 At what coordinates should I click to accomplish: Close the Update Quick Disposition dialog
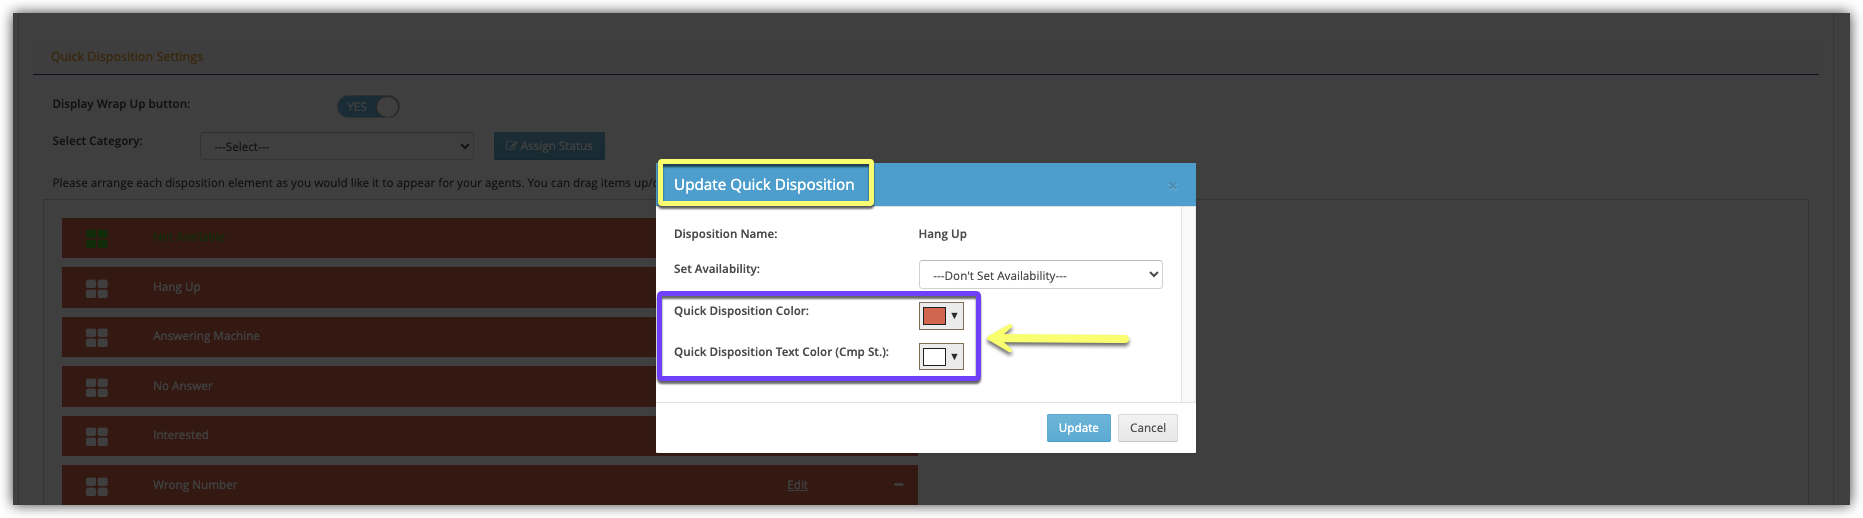[x=1173, y=186]
